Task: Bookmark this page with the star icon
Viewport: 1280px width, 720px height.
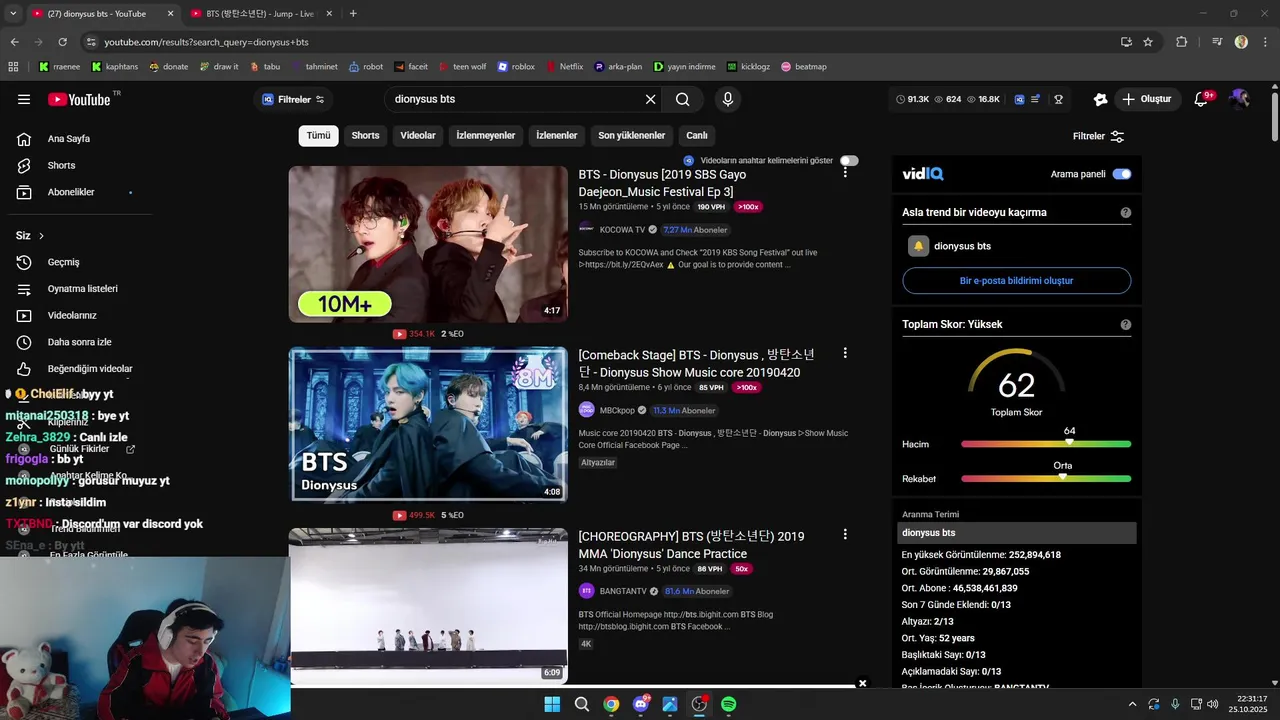Action: point(1148,42)
